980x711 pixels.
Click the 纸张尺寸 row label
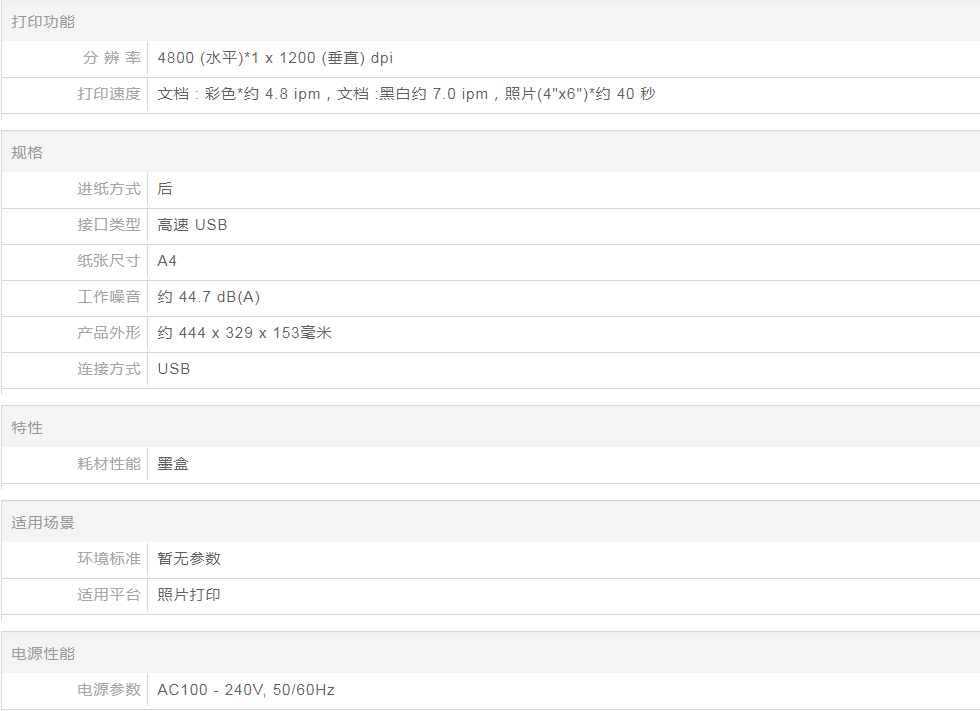click(109, 261)
